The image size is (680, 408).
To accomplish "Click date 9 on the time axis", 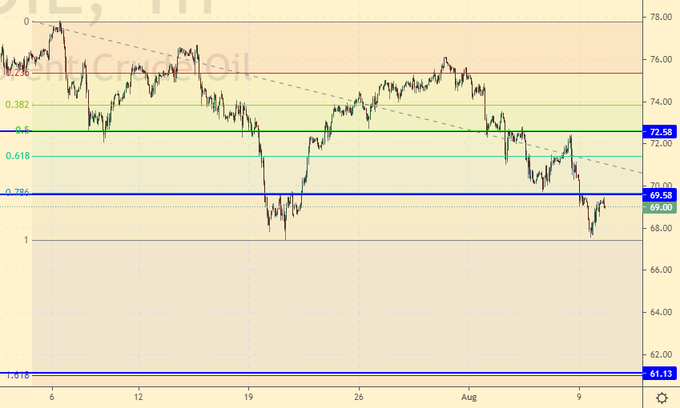I will (578, 396).
